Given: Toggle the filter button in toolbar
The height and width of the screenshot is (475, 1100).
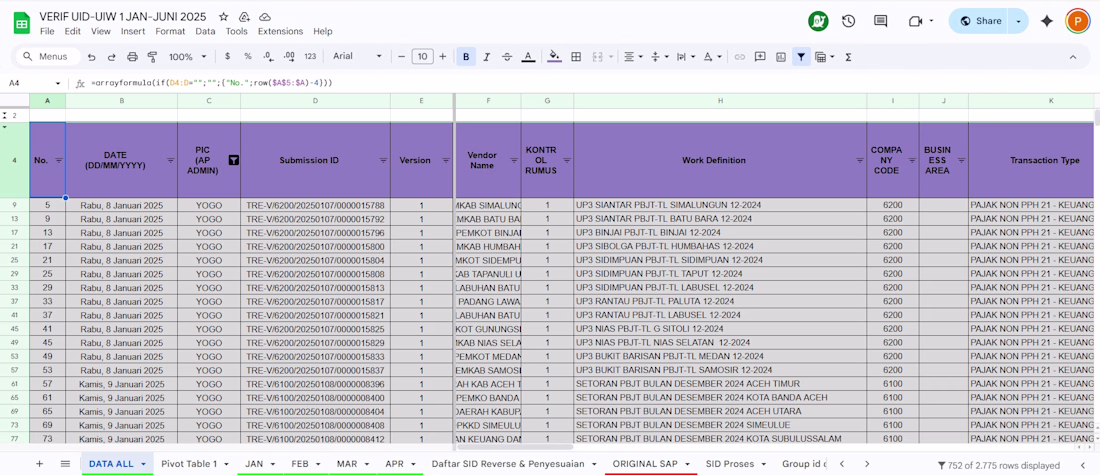Looking at the screenshot, I should (801, 57).
